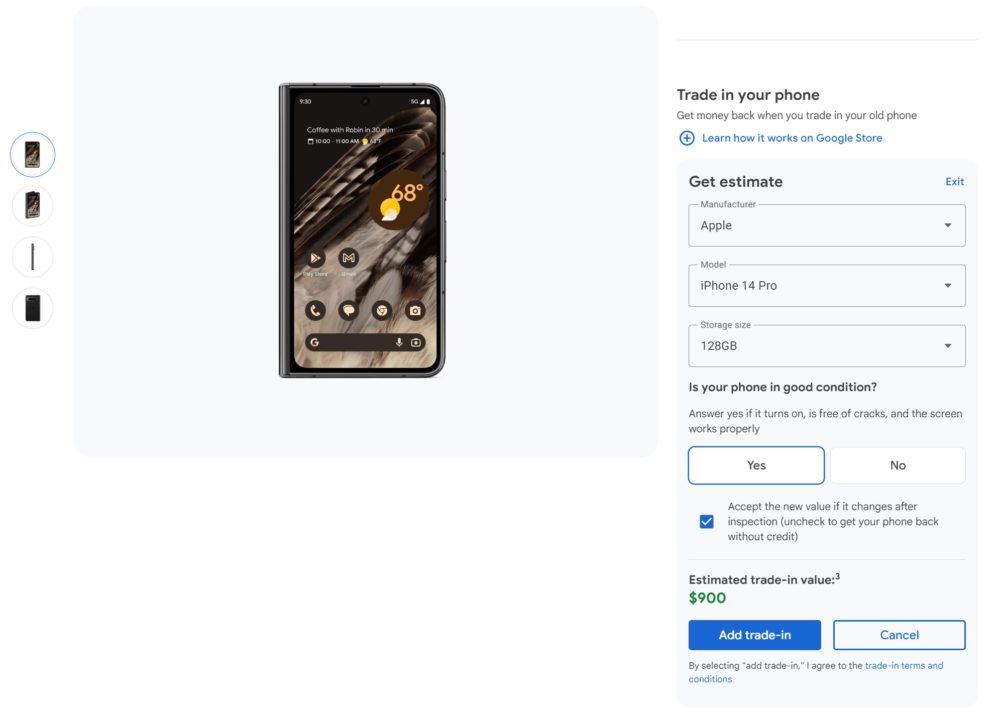This screenshot has width=1000, height=727.
Task: Click the Cancel button
Action: pos(899,635)
